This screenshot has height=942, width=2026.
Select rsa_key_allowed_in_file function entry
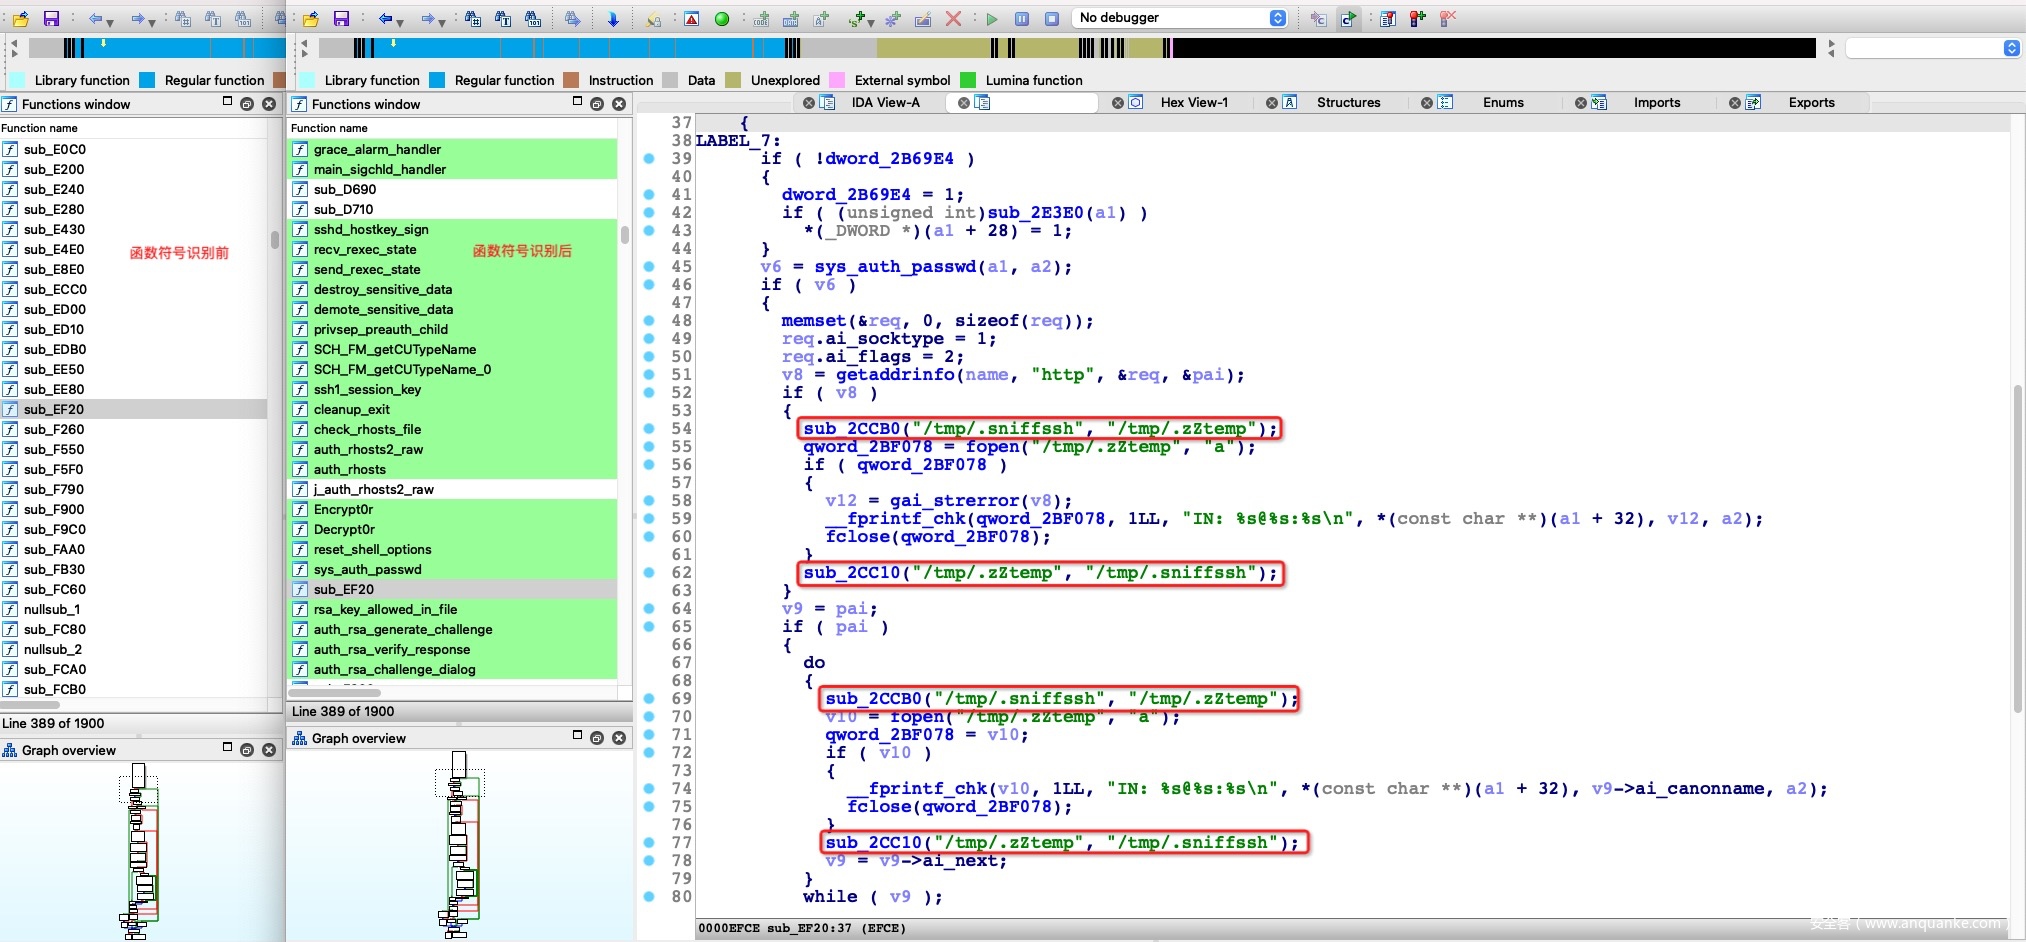pos(385,609)
